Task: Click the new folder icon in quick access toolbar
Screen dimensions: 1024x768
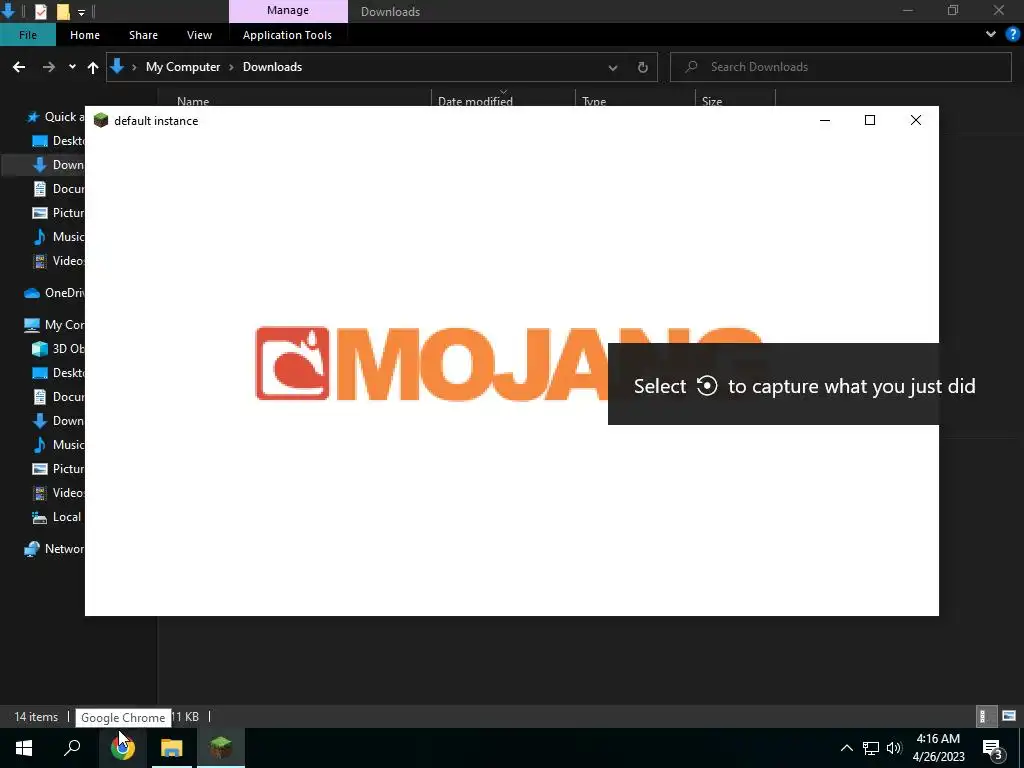Action: (x=63, y=11)
